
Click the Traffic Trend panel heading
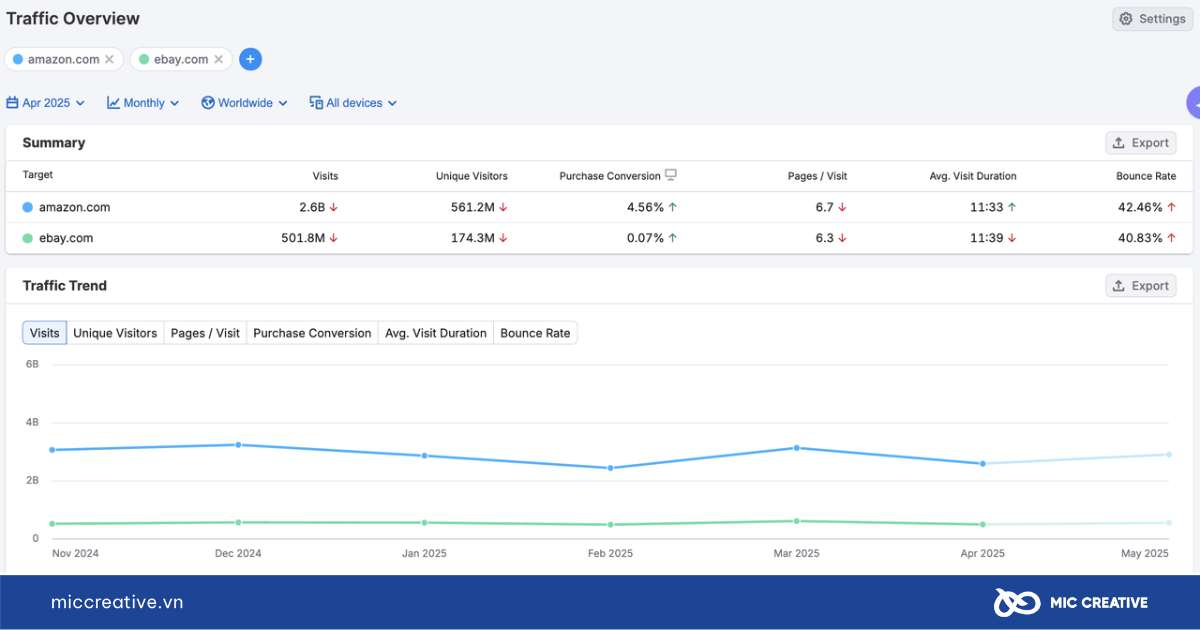point(65,286)
